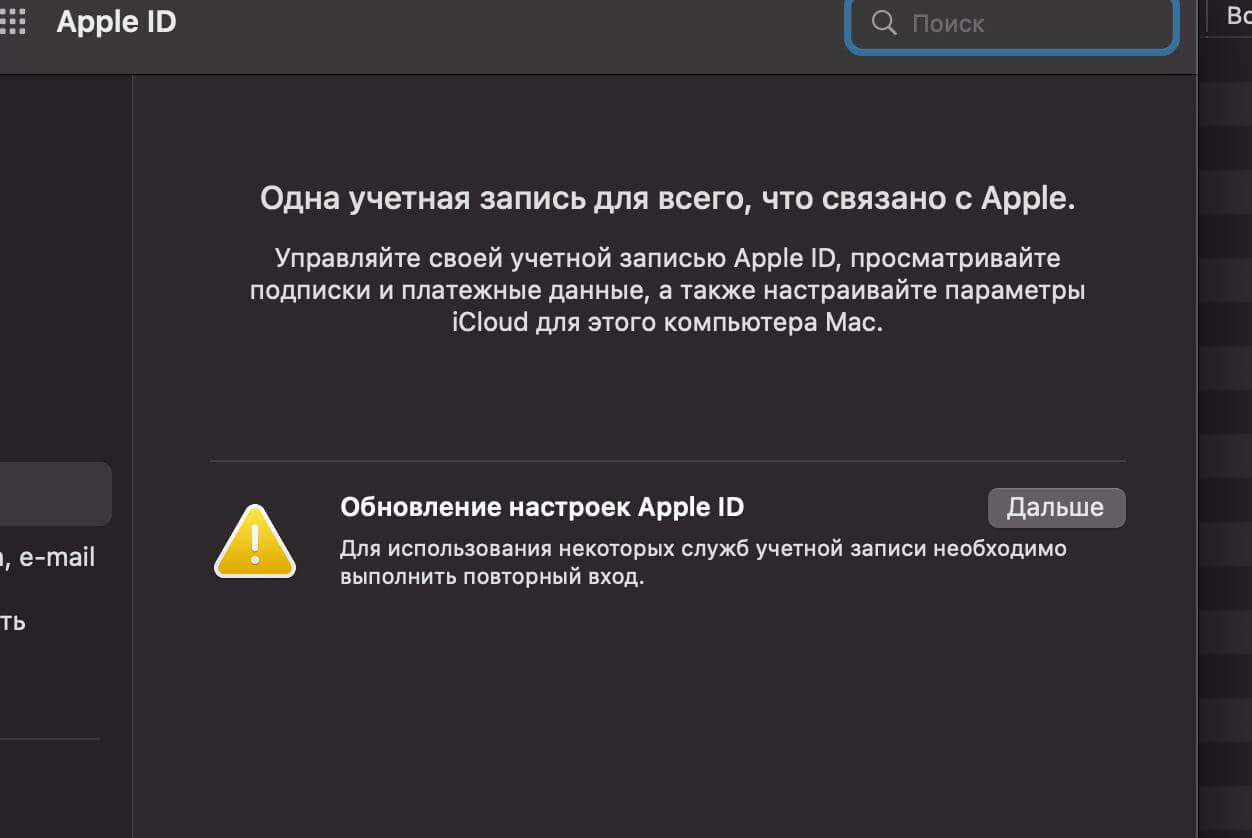Screen dimensions: 1252x838
Task: Click the divider line above the update notice
Action: point(667,461)
